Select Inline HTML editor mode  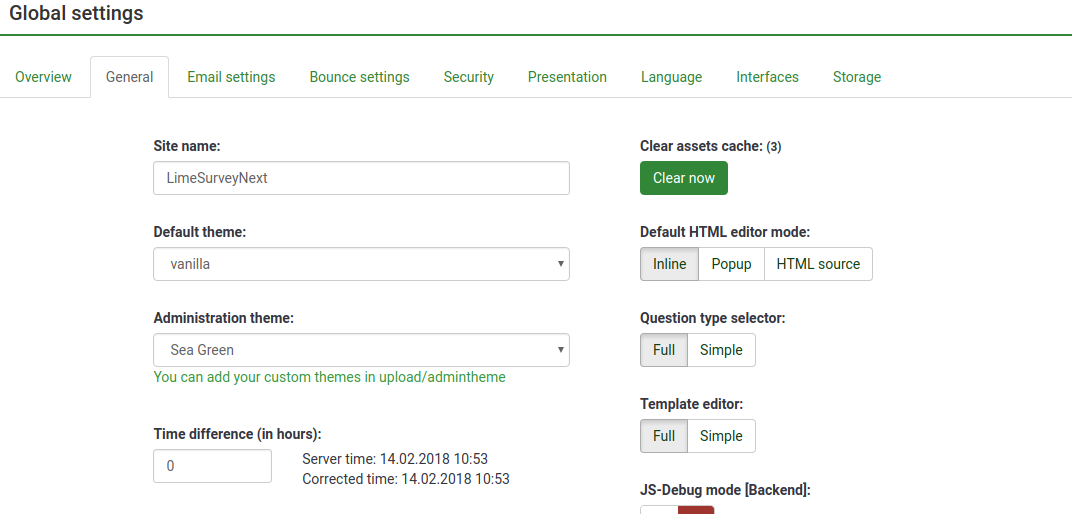[x=669, y=264]
